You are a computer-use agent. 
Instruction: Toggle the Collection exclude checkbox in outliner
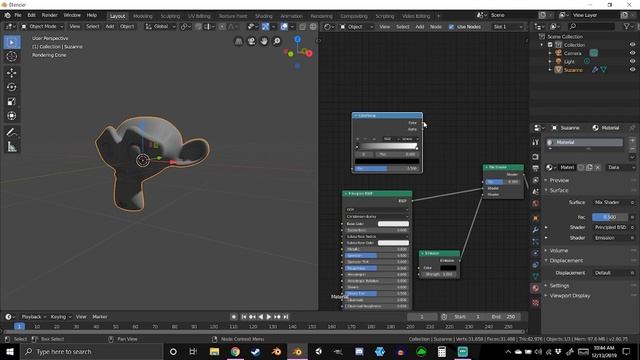click(x=550, y=45)
